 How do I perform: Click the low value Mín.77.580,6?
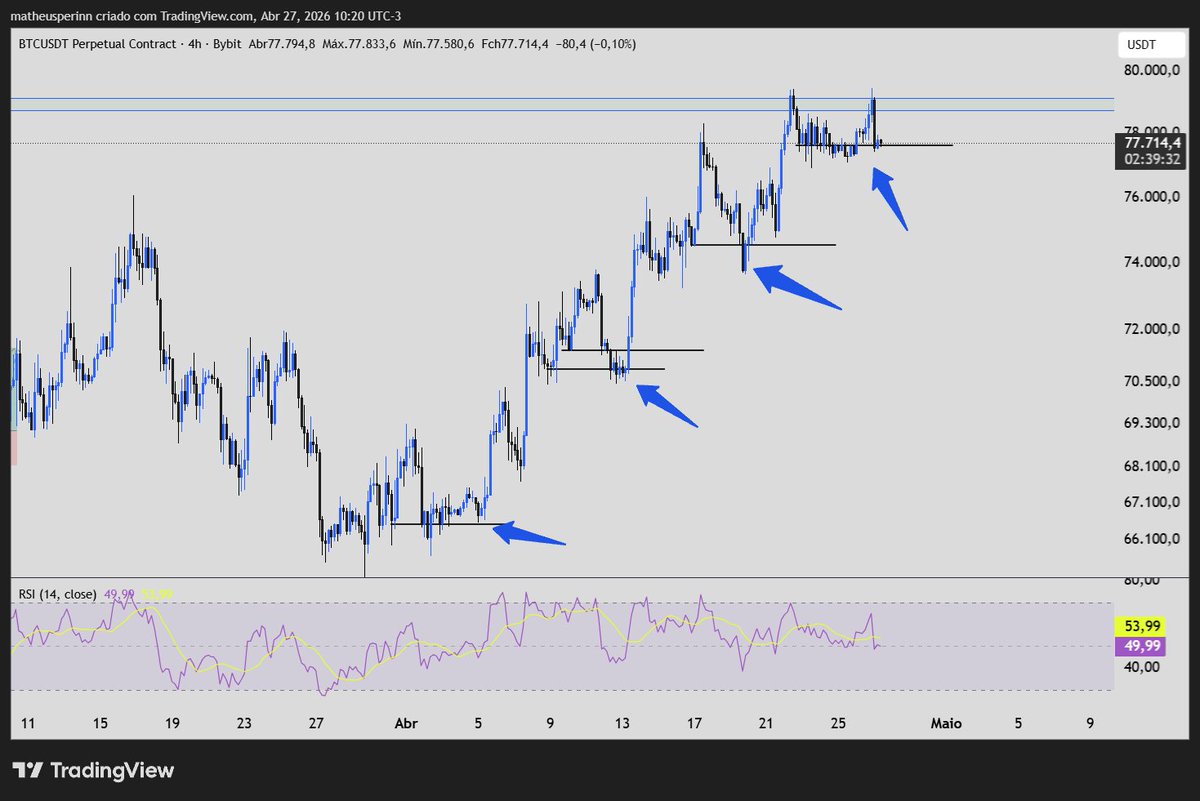pyautogui.click(x=440, y=44)
